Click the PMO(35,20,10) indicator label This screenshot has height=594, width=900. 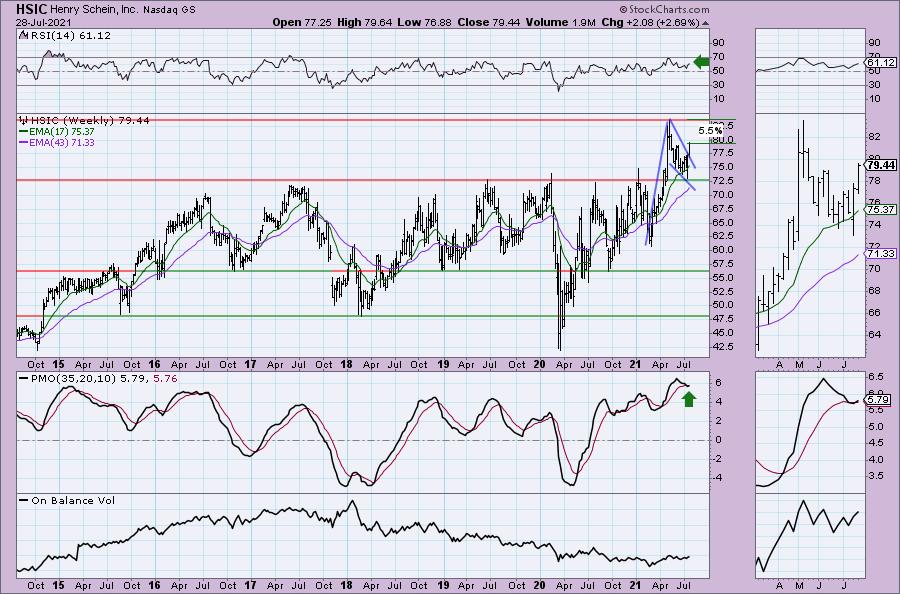pos(98,379)
